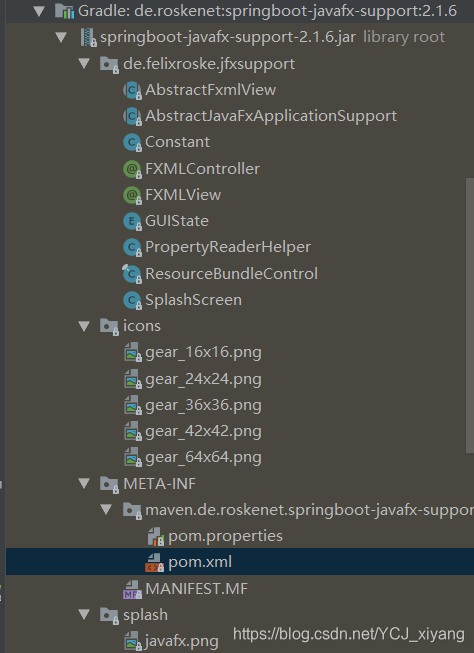Click the ResourceBundleControl class icon
Screen dimensions: 474x653
[132, 274]
